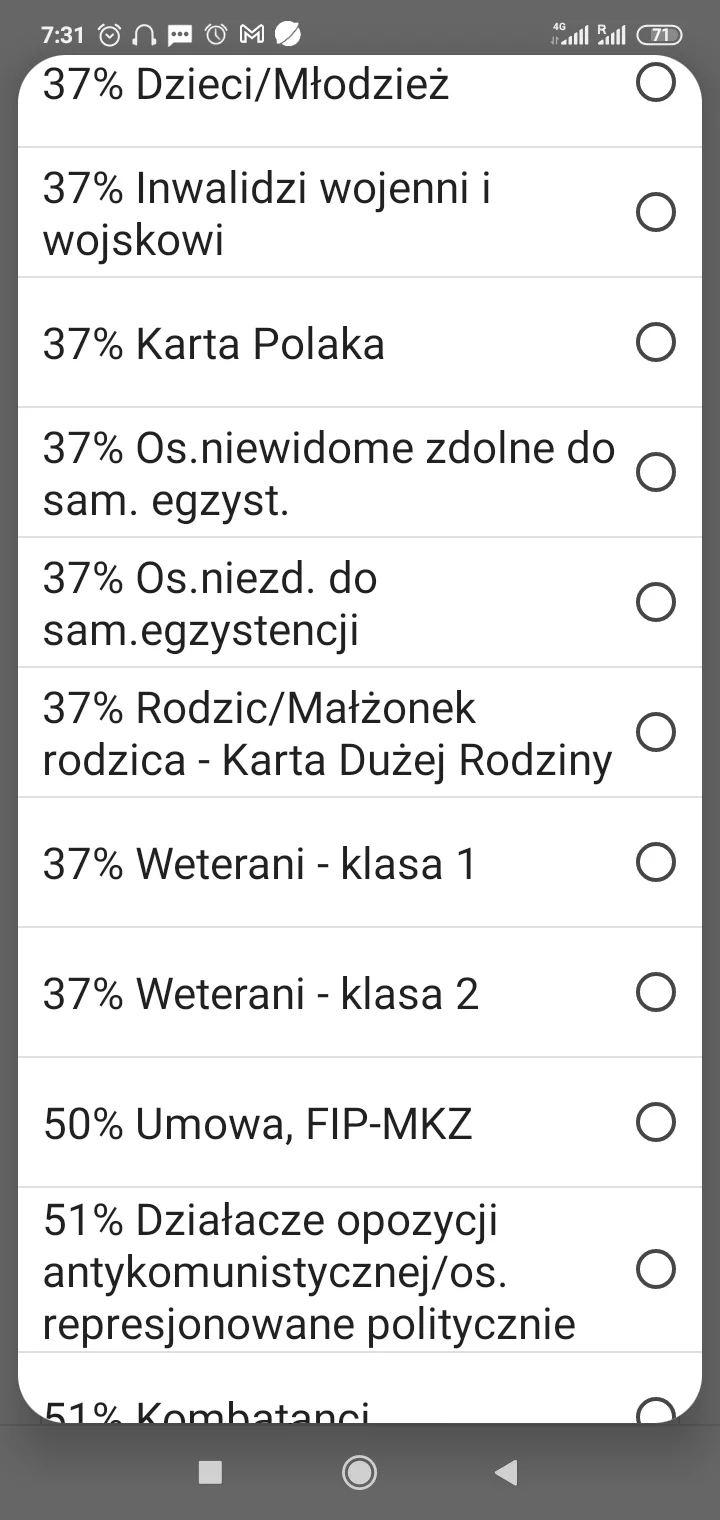Screen dimensions: 720x1520
Task: Select the 37% Dzieci/Młodzież radio button
Action: (656, 83)
